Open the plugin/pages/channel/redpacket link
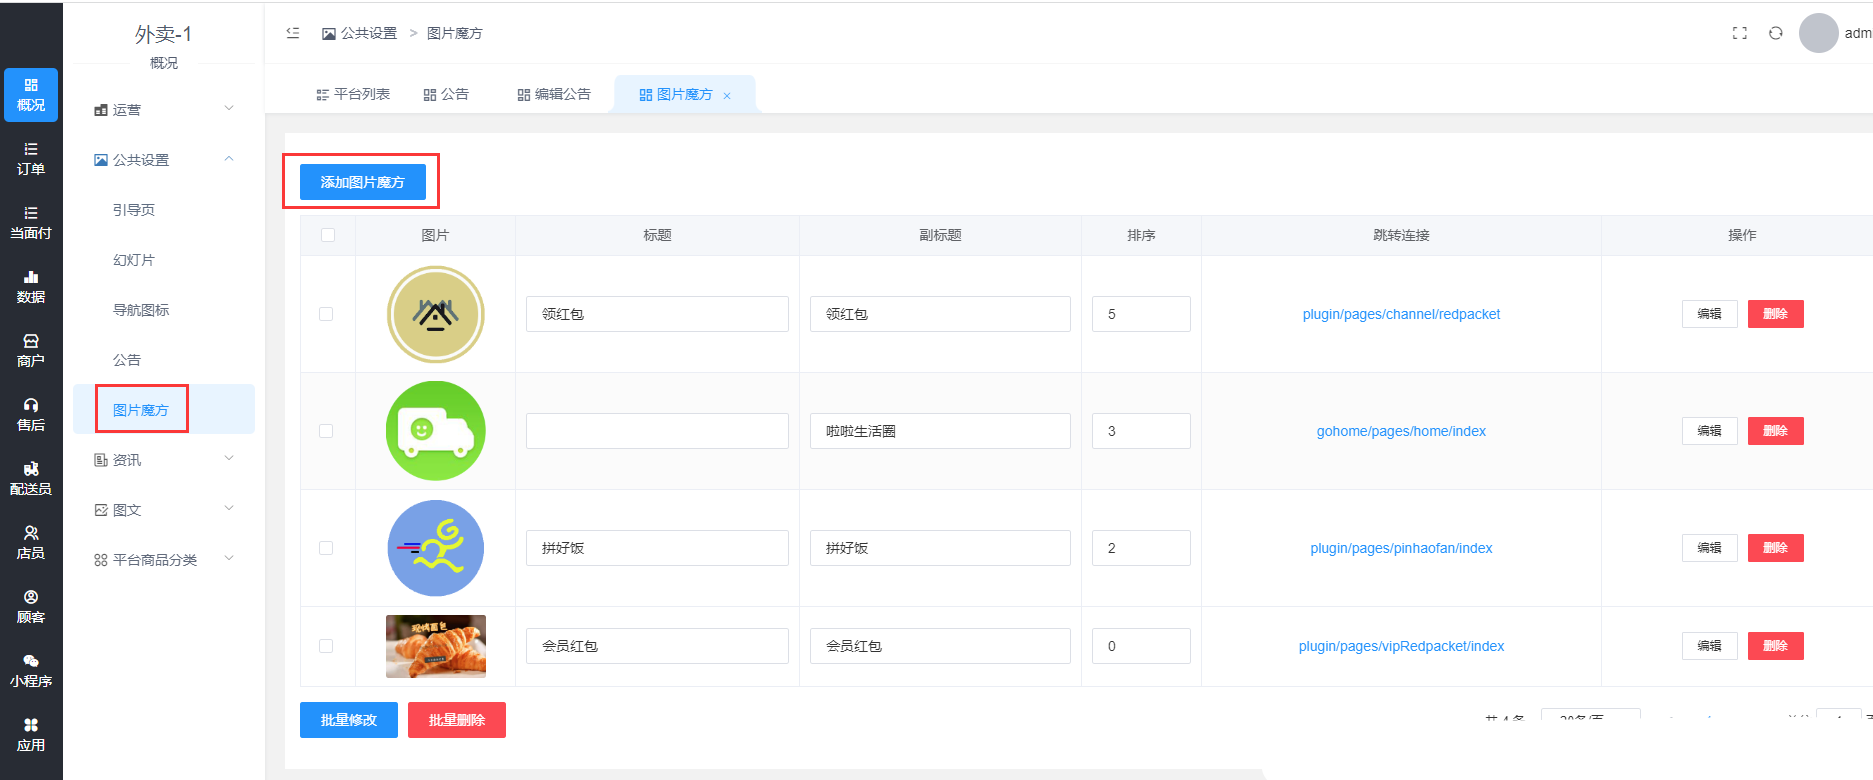Image resolution: width=1873 pixels, height=780 pixels. point(1401,314)
